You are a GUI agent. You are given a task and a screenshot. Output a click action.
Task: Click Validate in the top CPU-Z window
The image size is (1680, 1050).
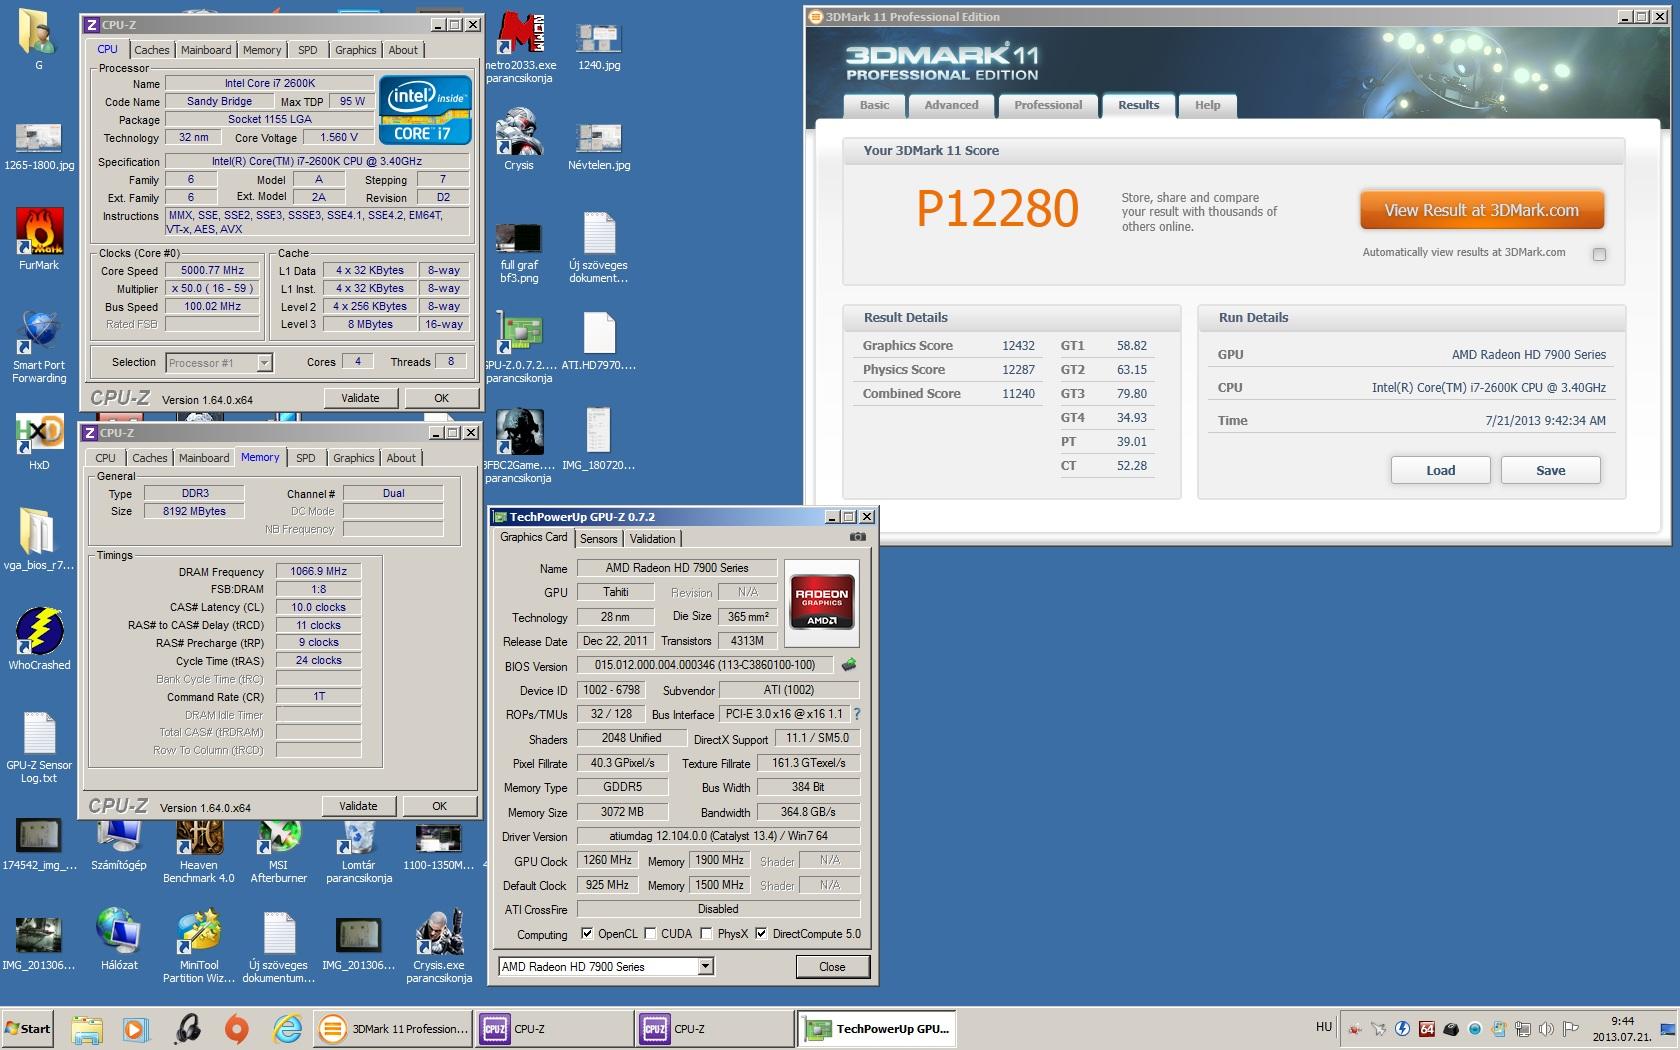click(360, 398)
